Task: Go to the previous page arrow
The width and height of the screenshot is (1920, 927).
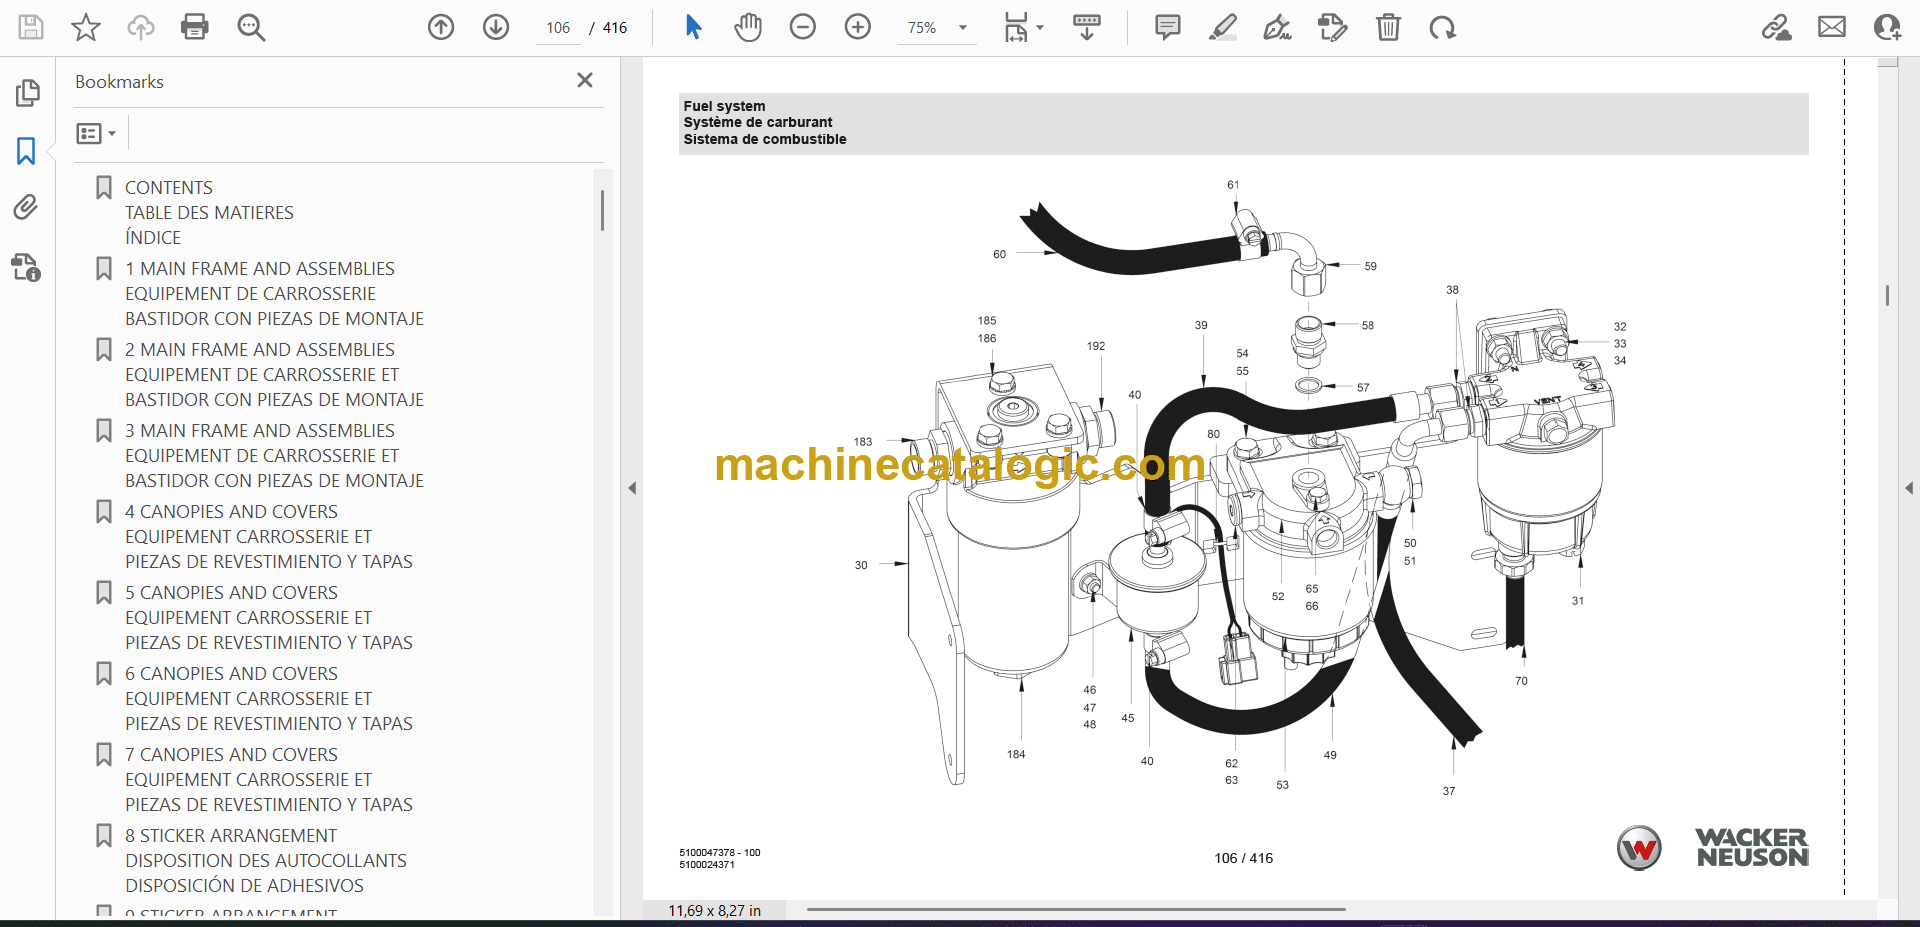Action: 441,27
